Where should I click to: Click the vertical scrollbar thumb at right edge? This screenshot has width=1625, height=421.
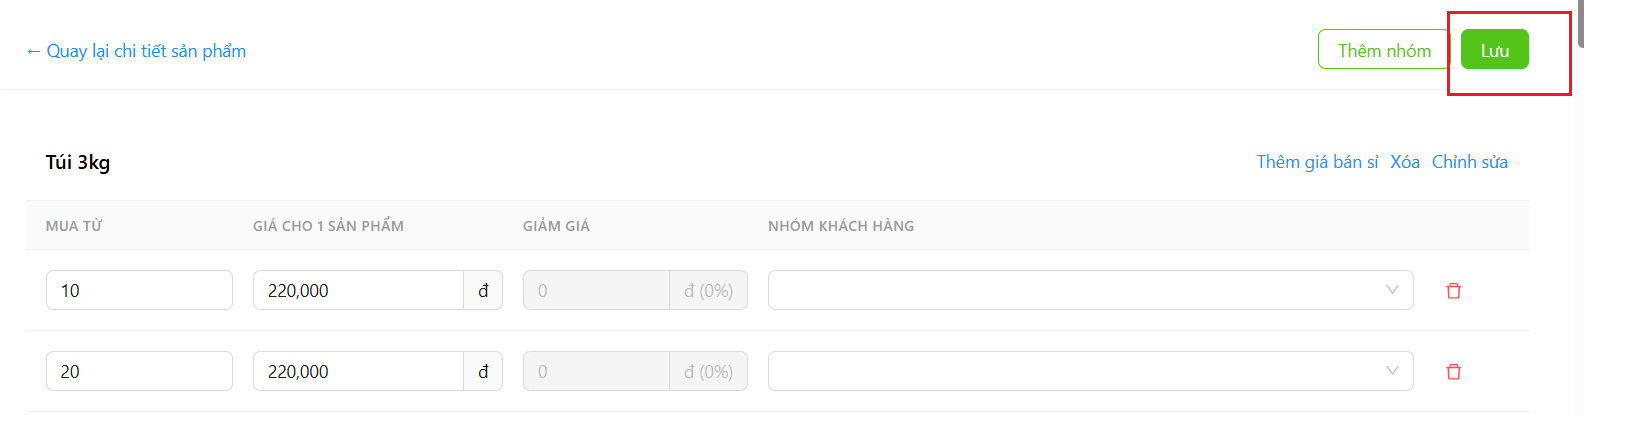pos(1581,24)
